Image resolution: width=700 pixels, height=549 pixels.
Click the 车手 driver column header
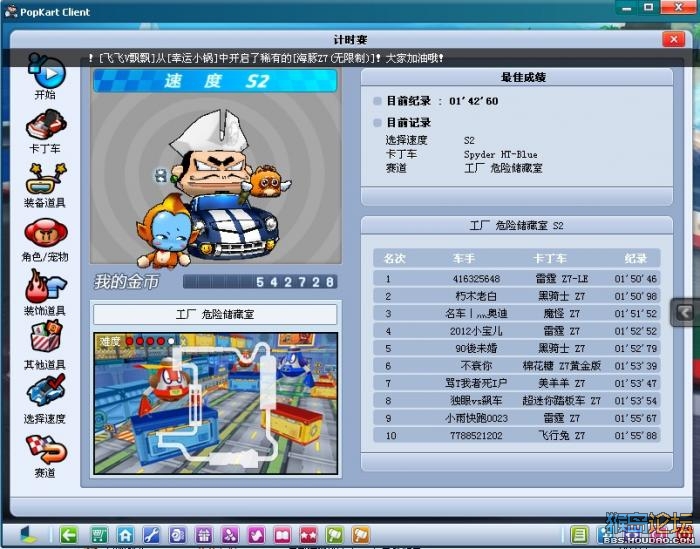(x=463, y=258)
